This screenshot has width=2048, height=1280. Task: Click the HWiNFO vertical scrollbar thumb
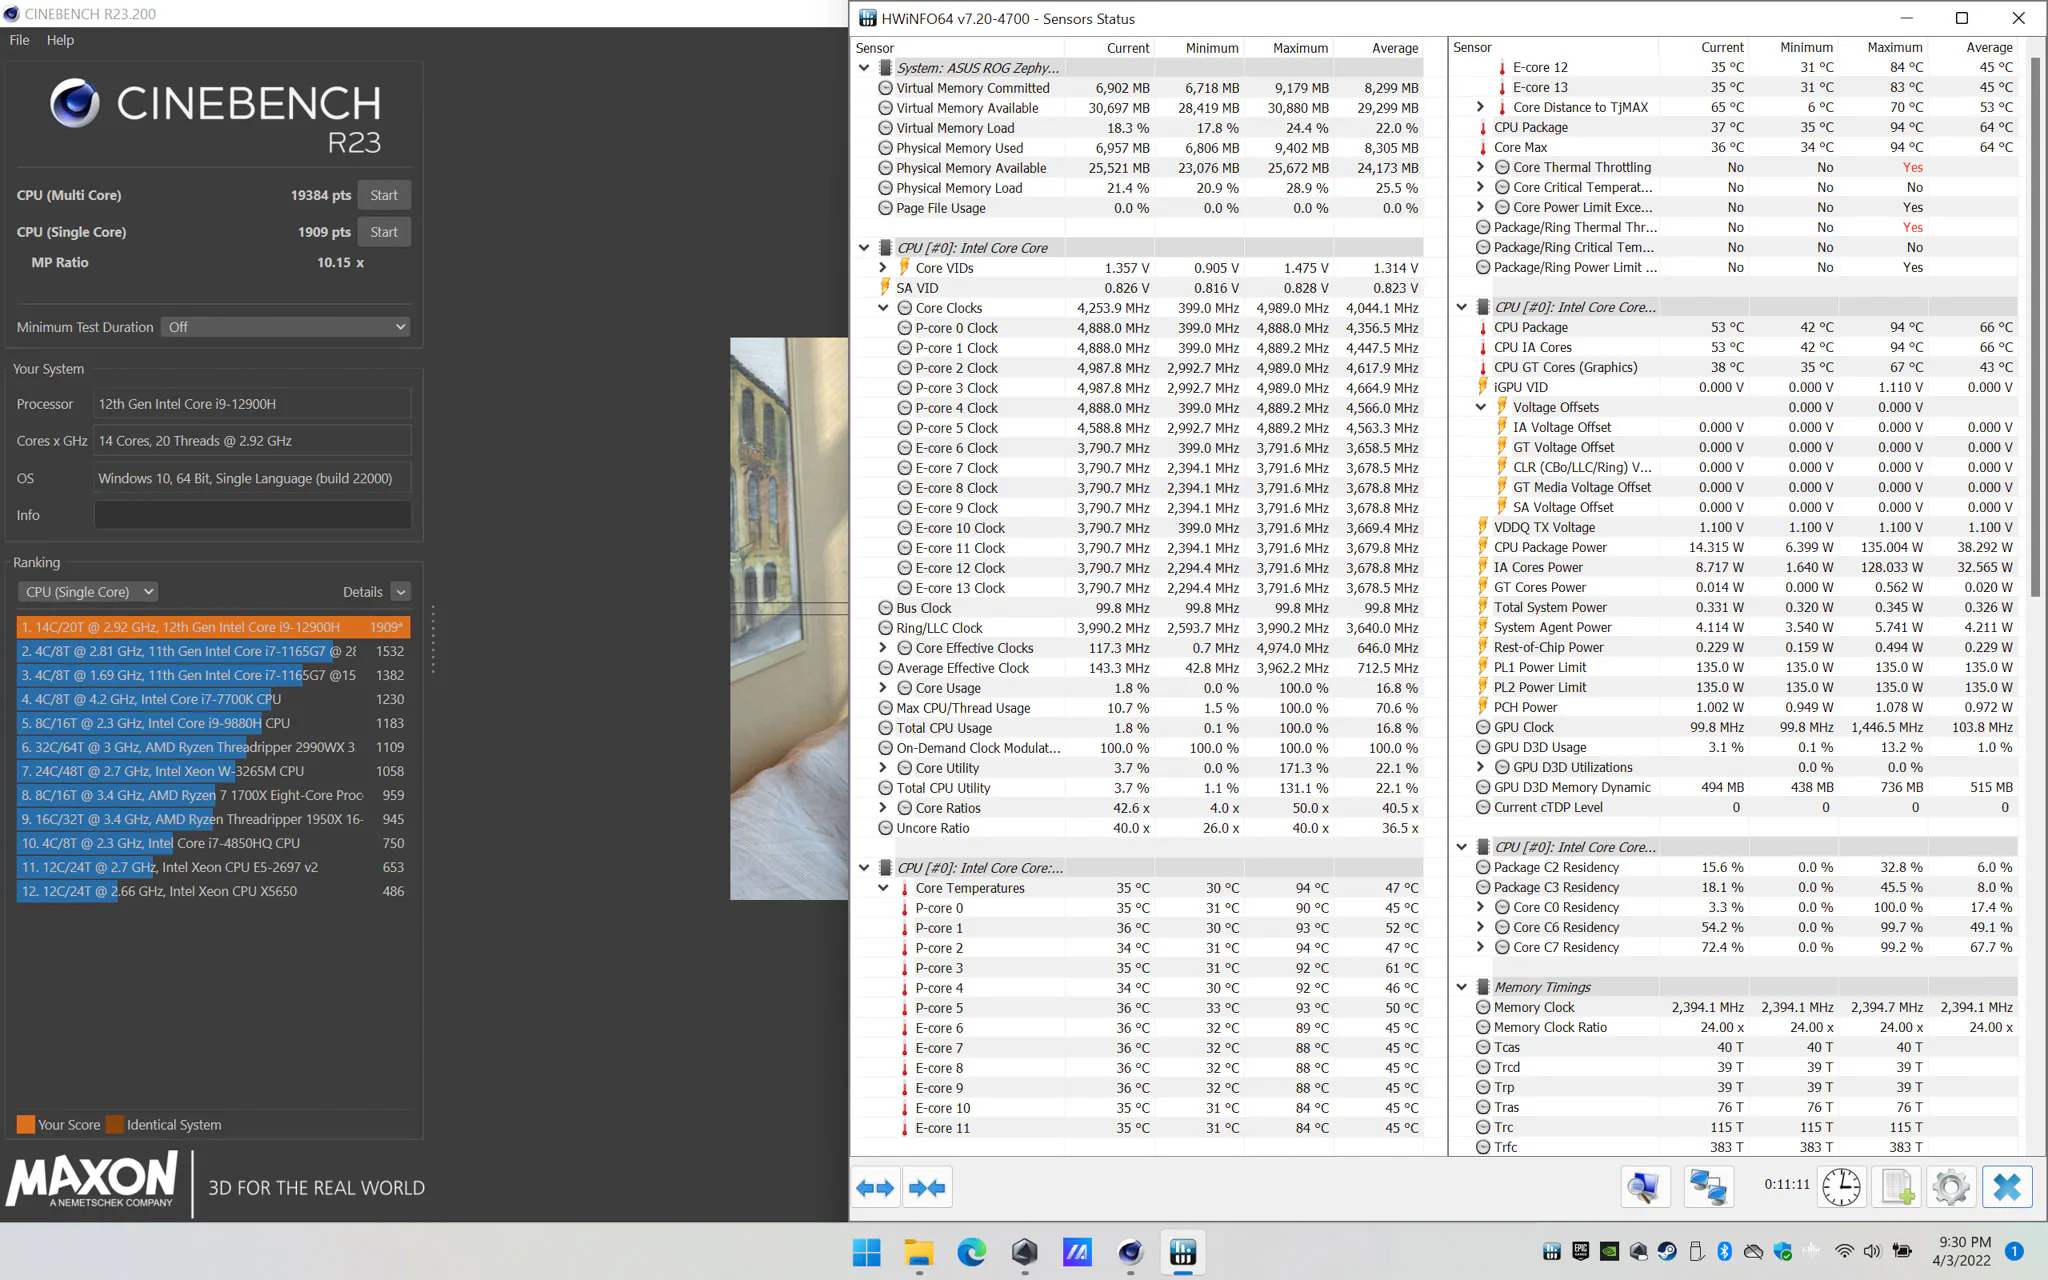pos(2035,328)
